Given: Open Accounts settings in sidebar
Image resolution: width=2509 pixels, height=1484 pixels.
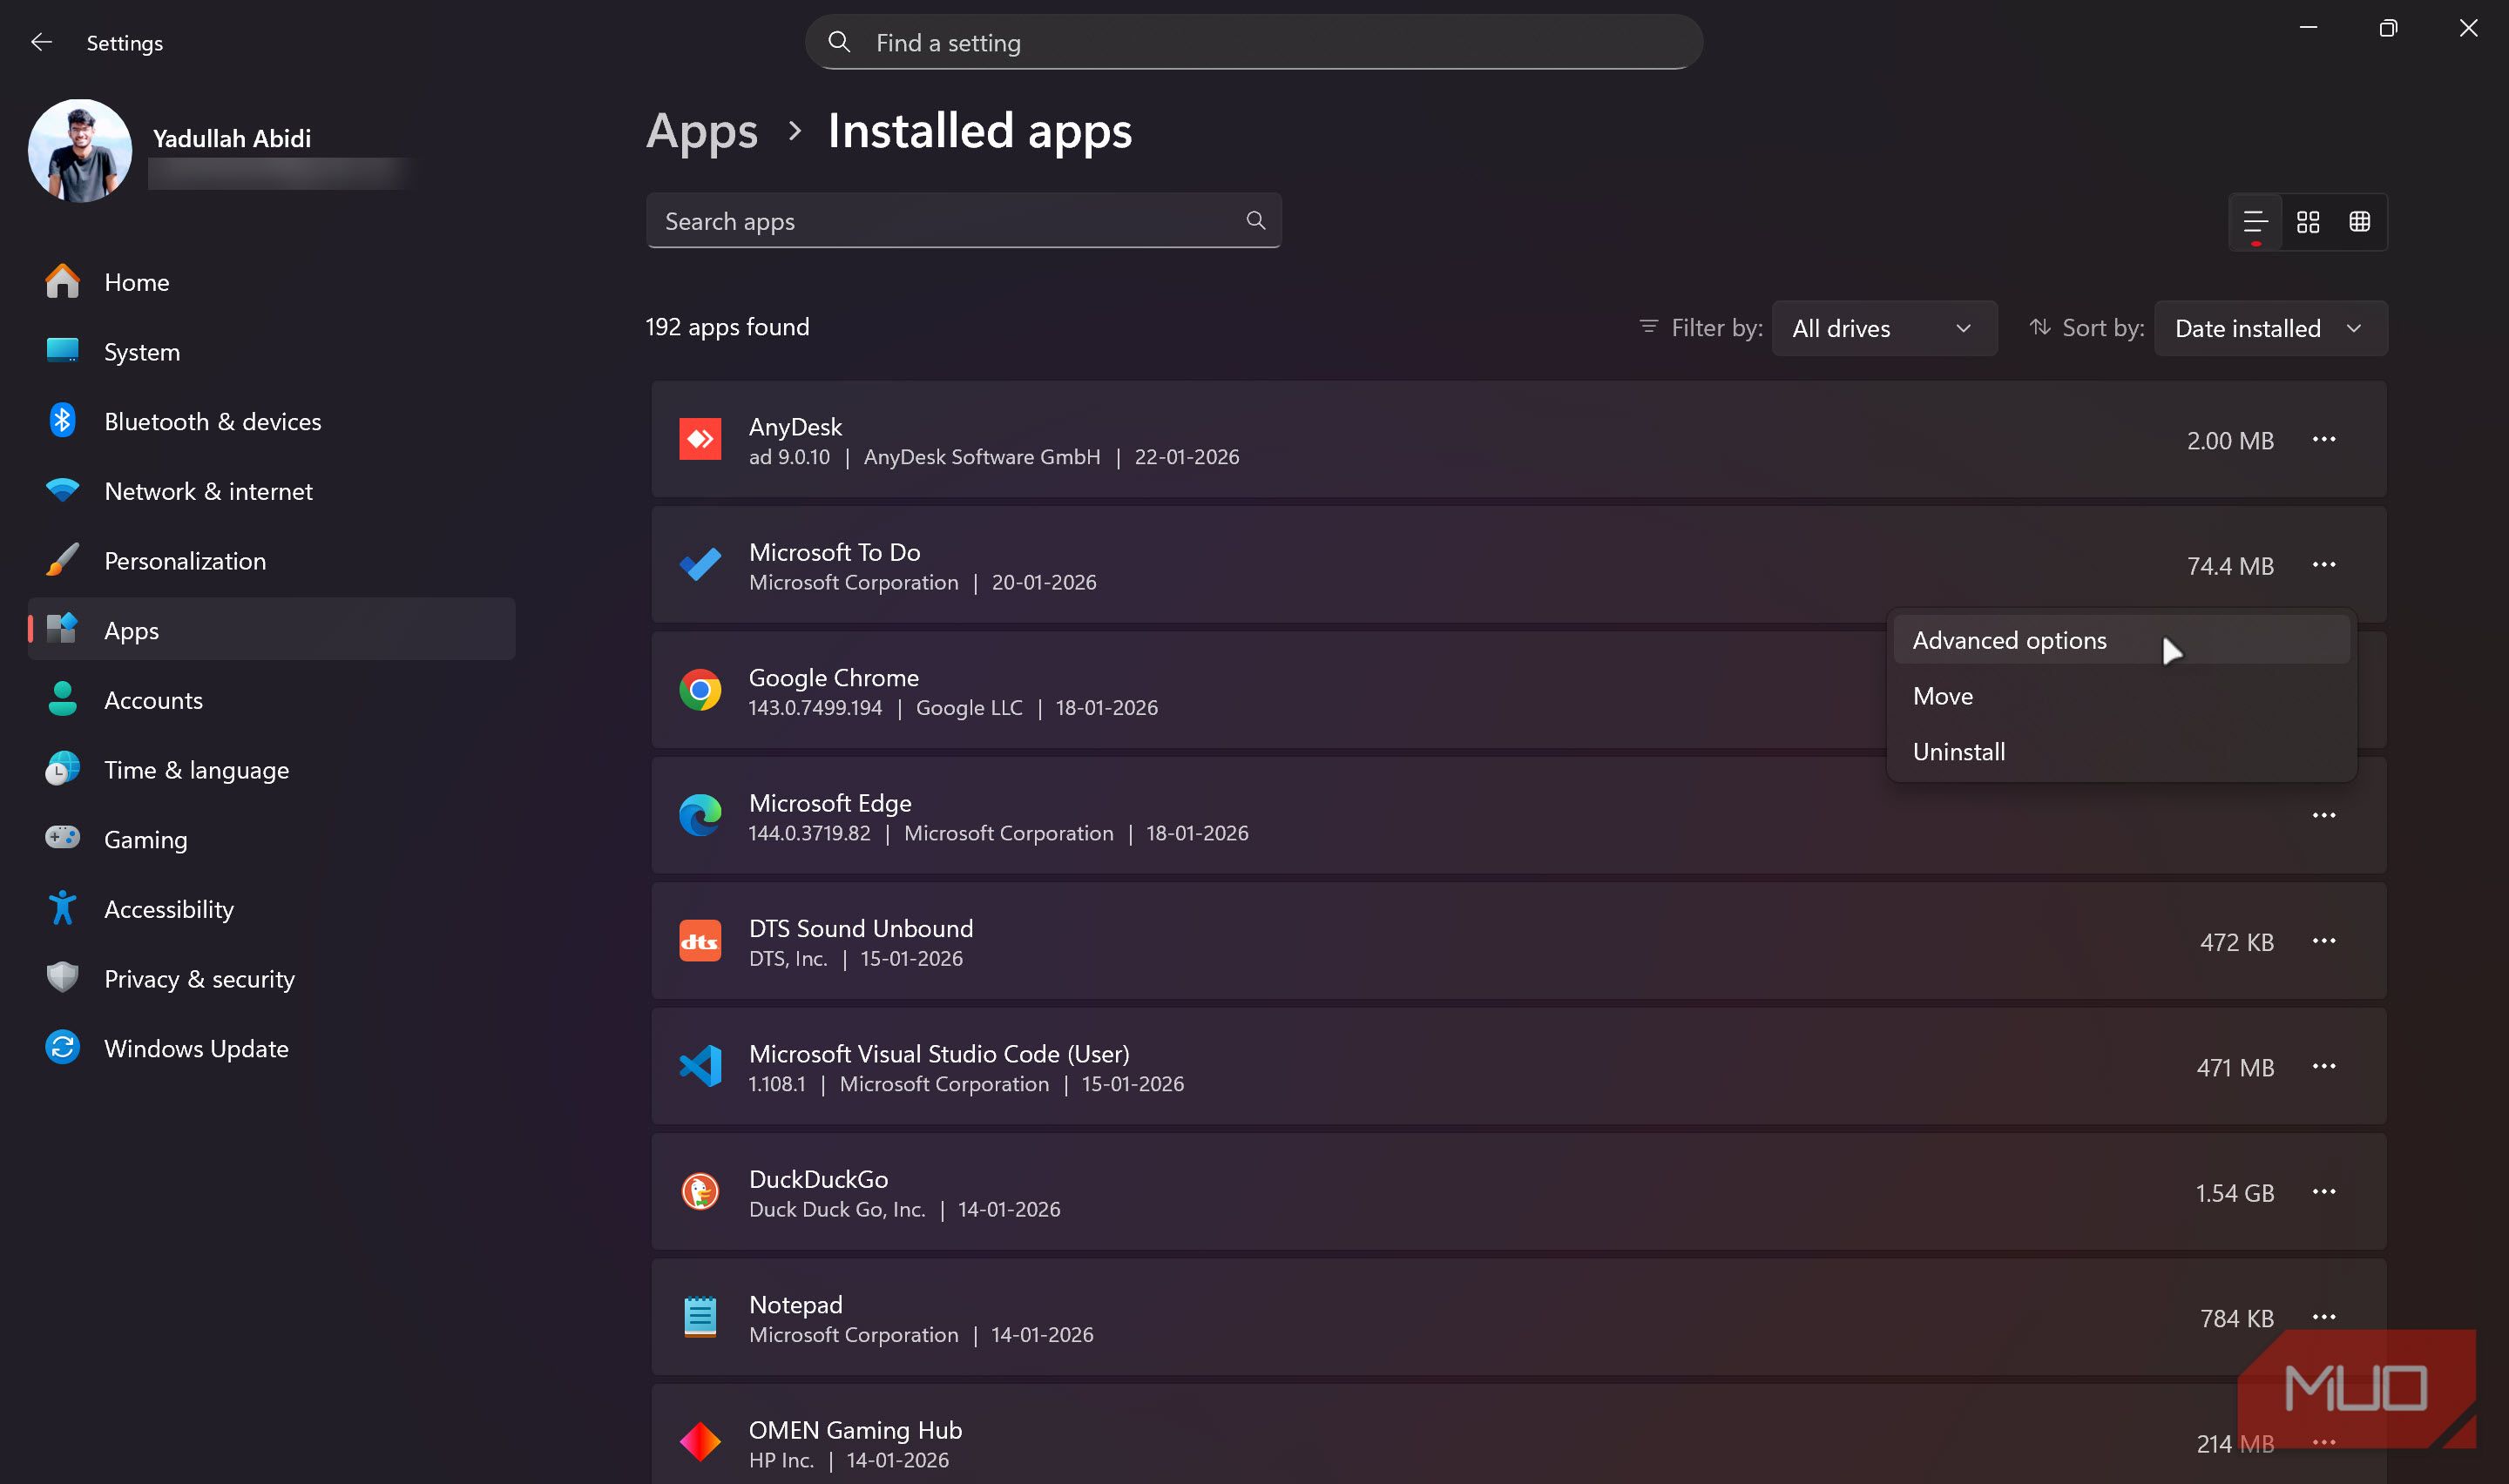Looking at the screenshot, I should [271, 701].
